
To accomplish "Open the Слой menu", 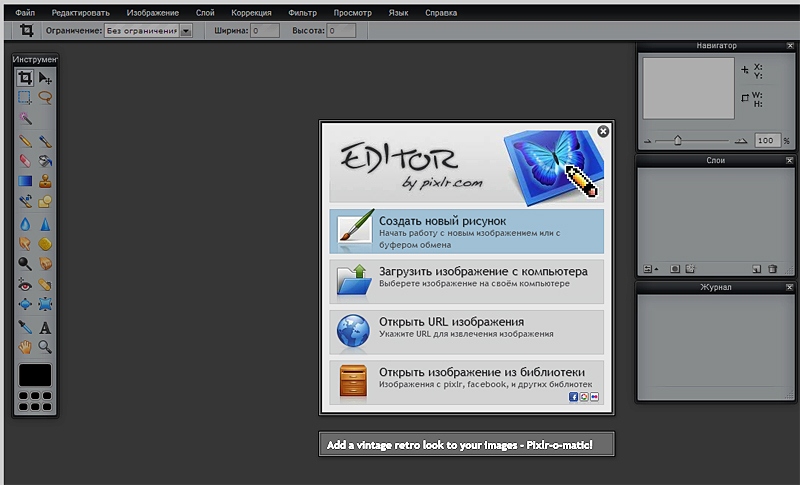I will point(205,13).
